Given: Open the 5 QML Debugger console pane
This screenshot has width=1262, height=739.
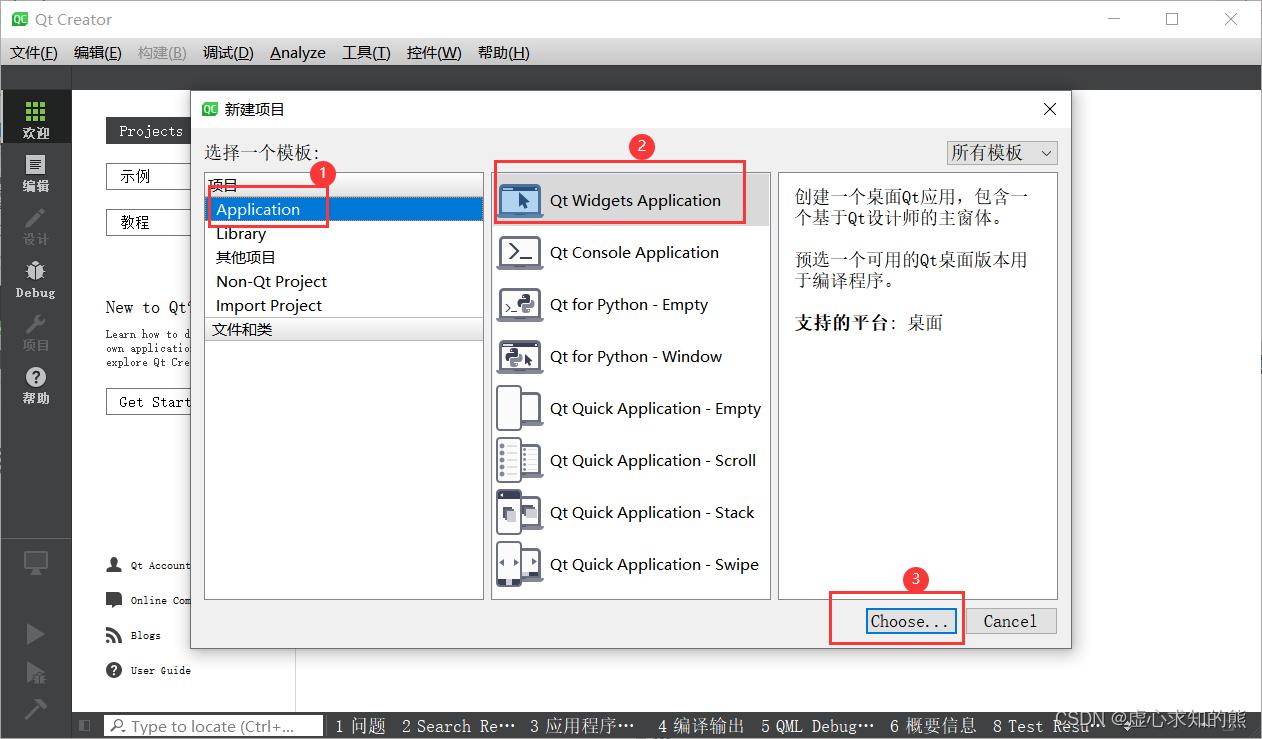Looking at the screenshot, I should [x=818, y=726].
